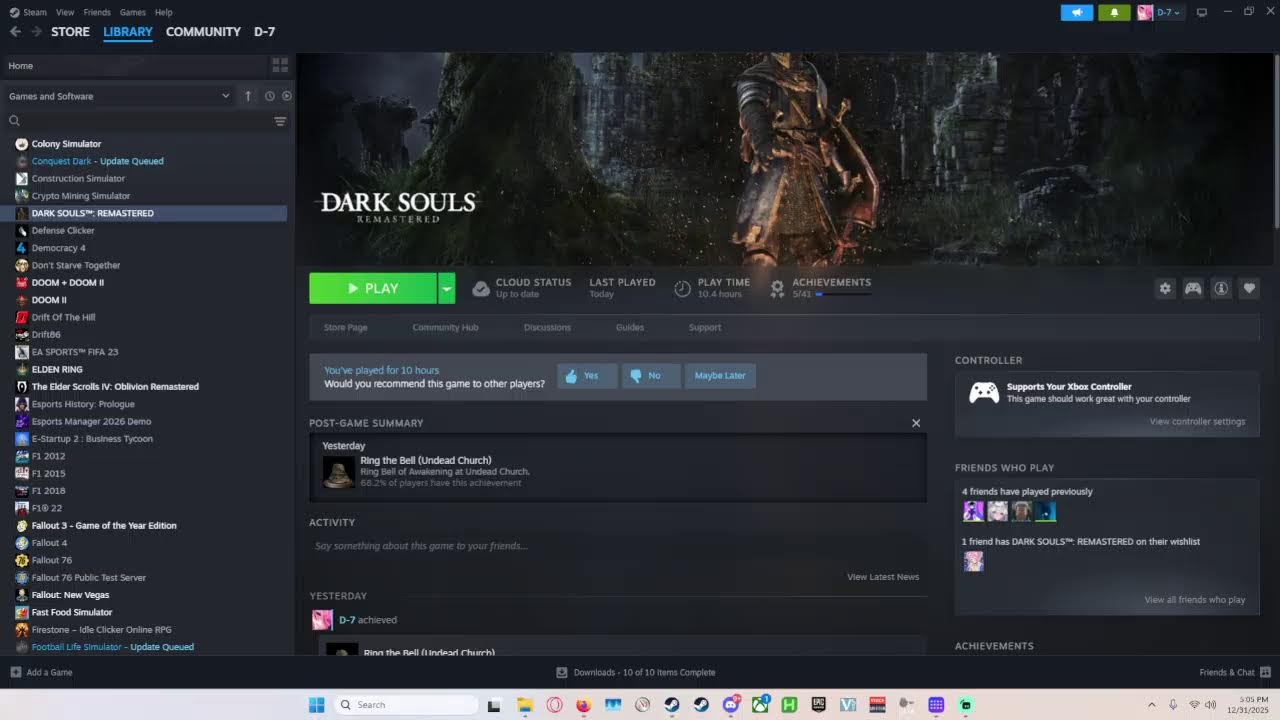The height and width of the screenshot is (720, 1280).
Task: Open the announcements megaphone button
Action: [x=1077, y=13]
